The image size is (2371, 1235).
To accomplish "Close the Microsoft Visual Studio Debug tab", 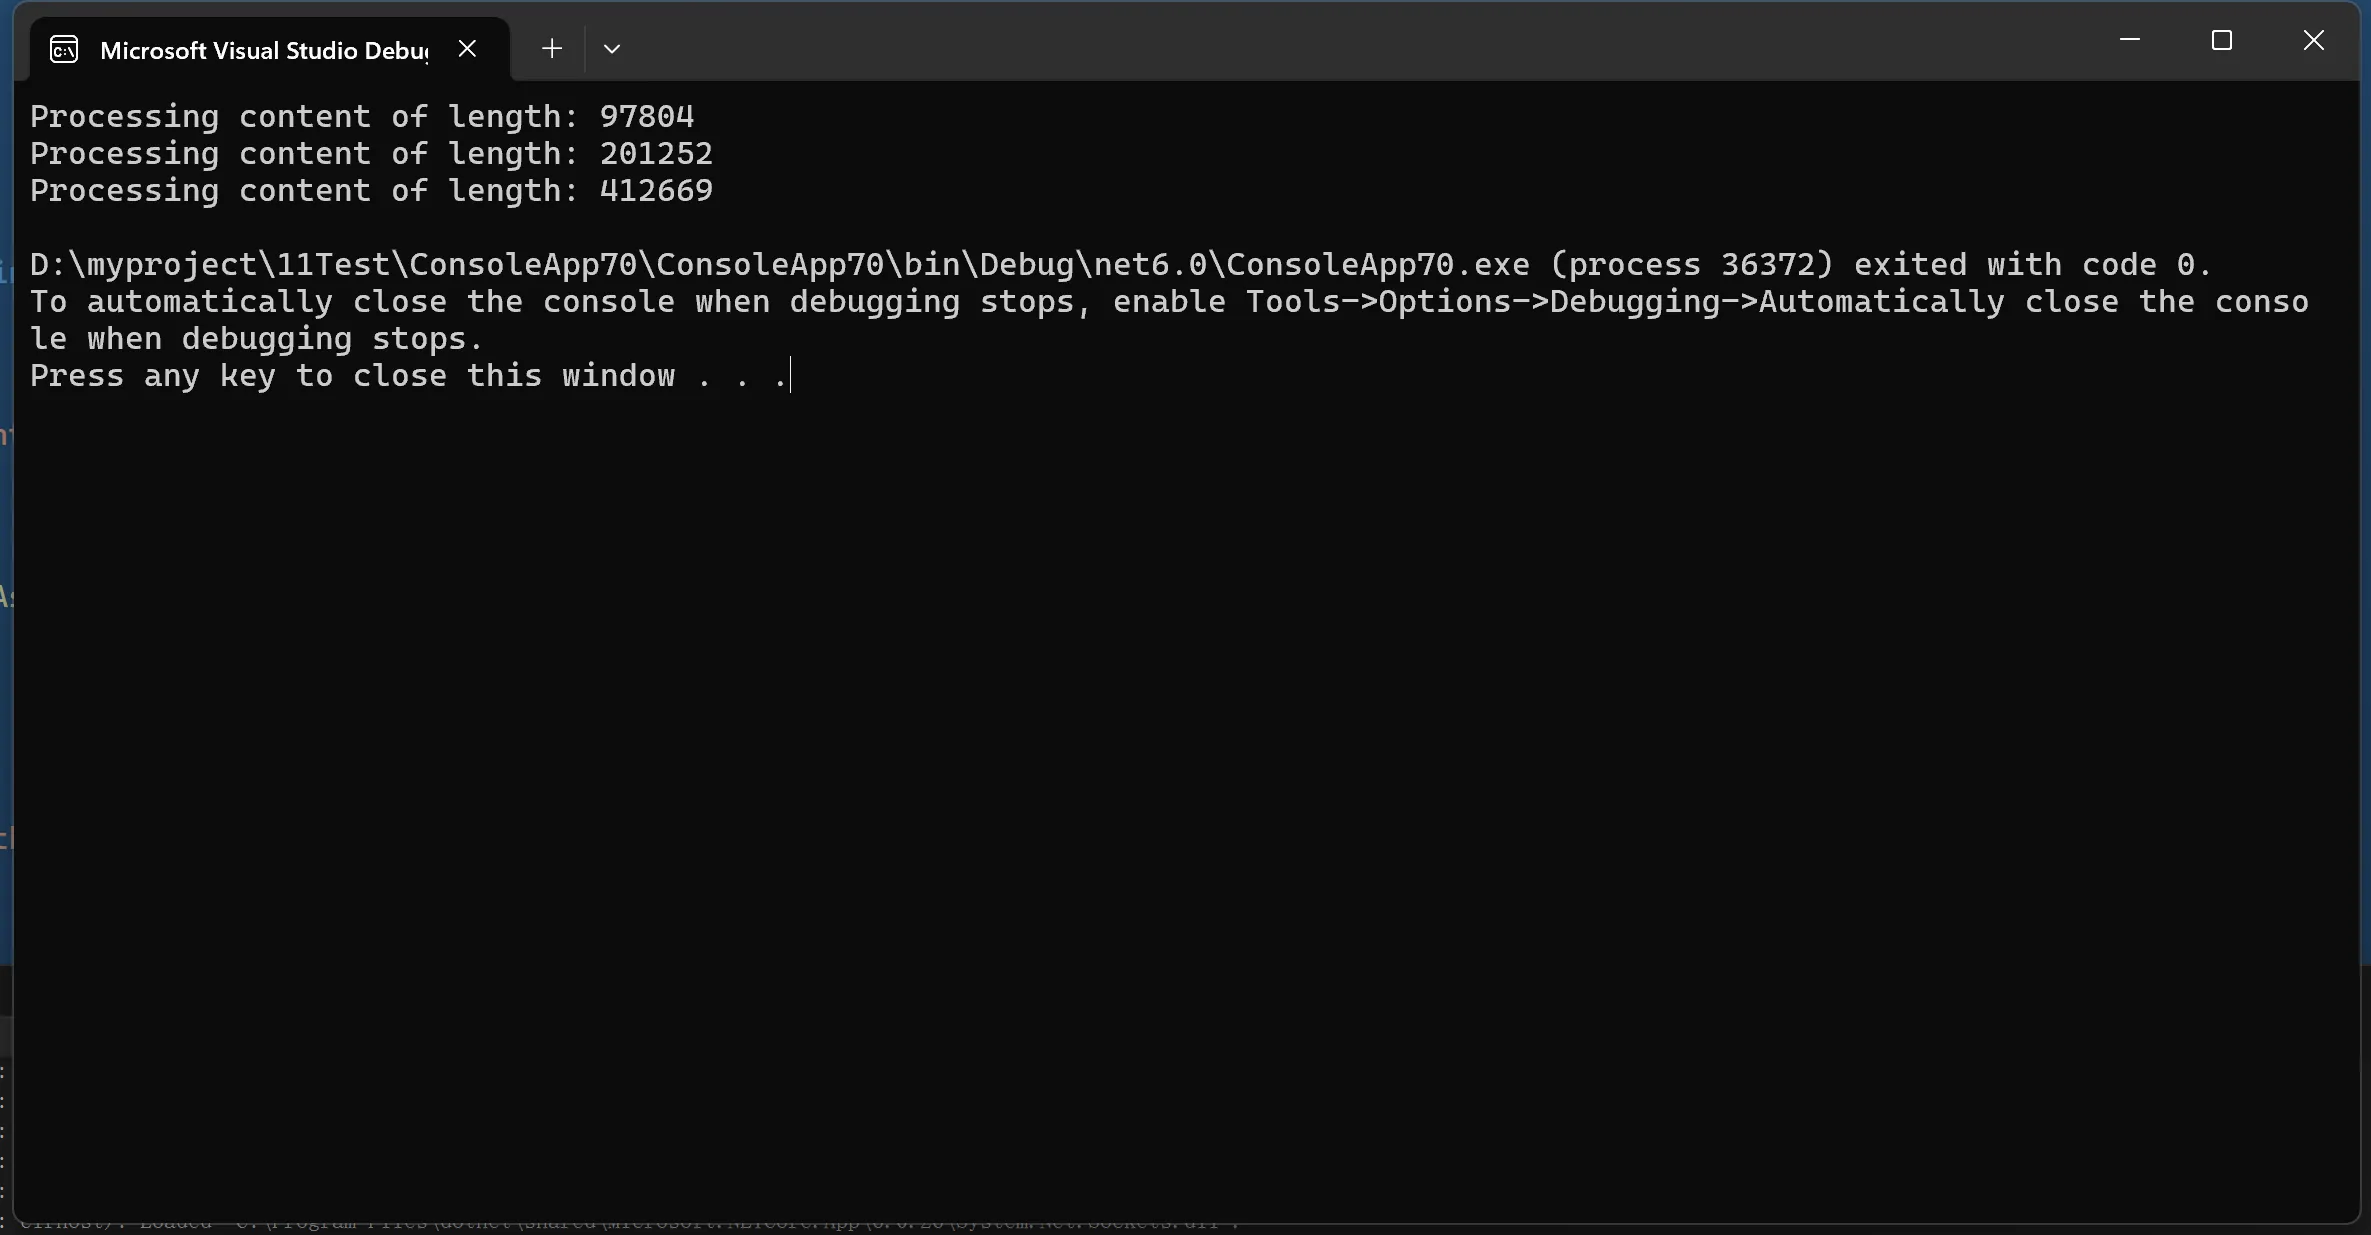I will coord(467,49).
